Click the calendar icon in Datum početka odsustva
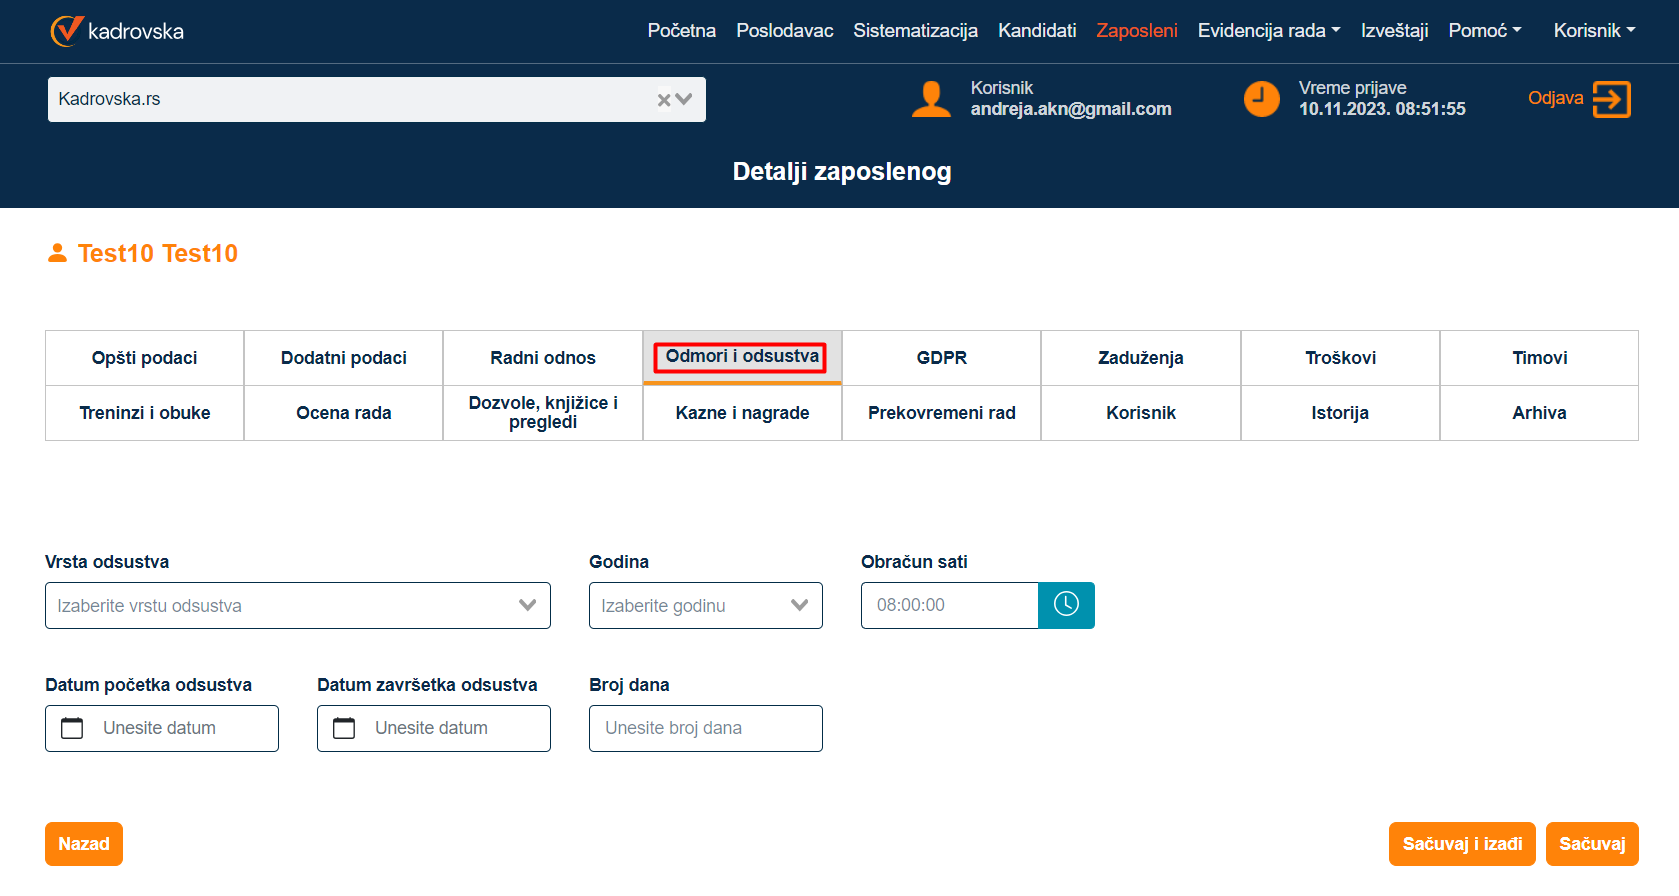This screenshot has width=1679, height=896. (x=72, y=728)
